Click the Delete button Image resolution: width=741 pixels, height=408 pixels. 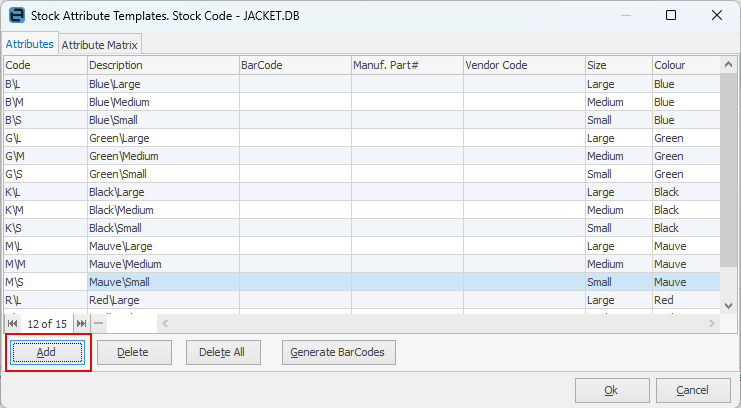(x=134, y=352)
